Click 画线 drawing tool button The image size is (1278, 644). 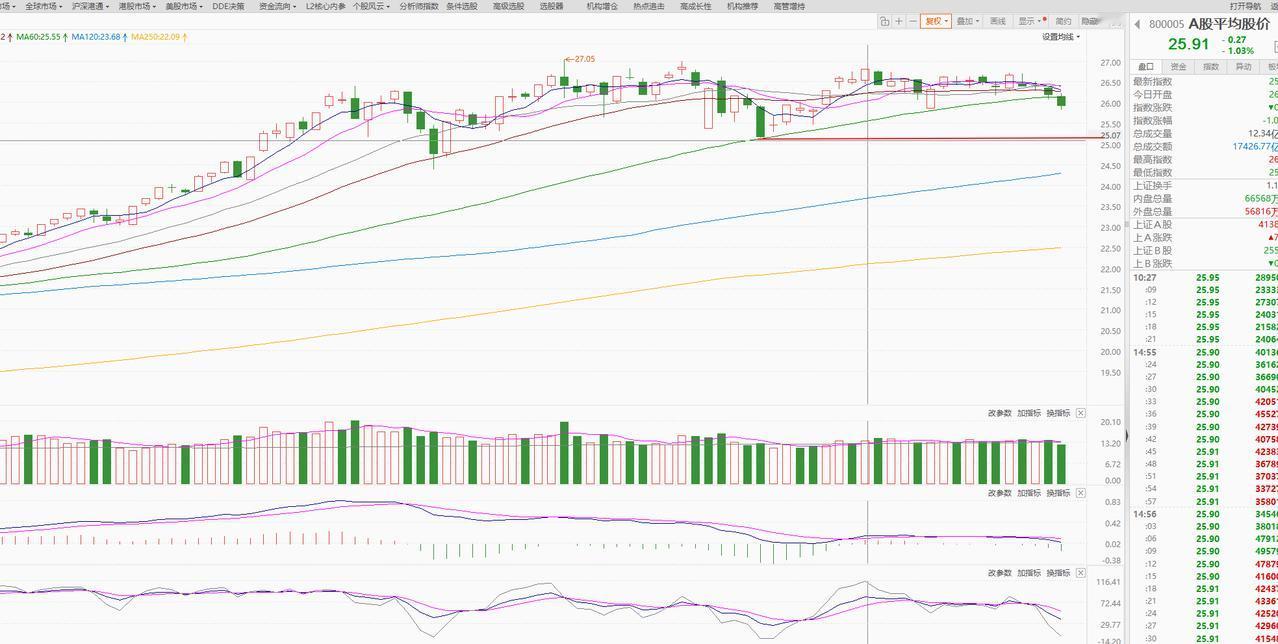[998, 21]
